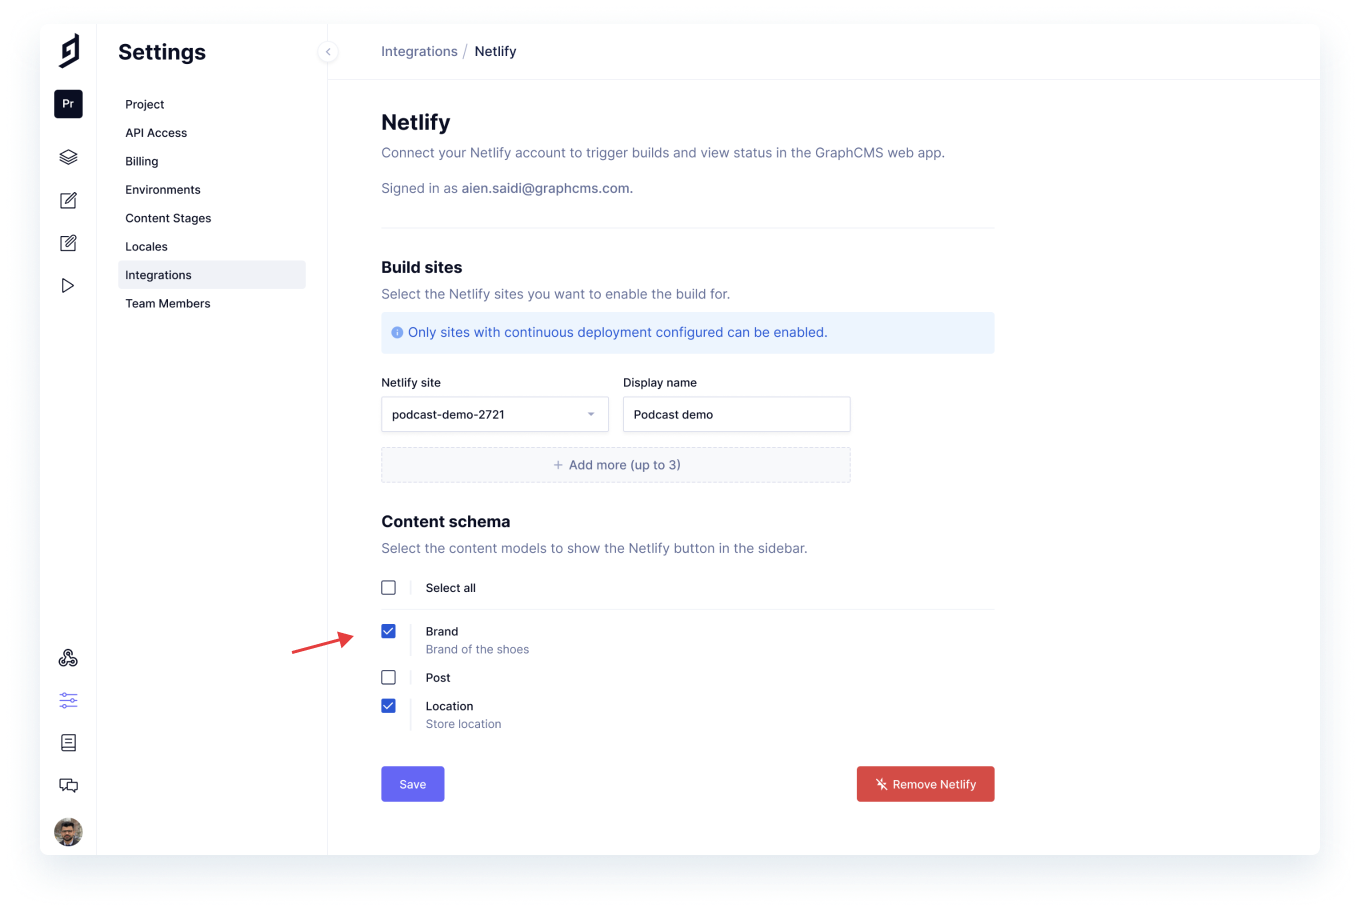The image size is (1360, 911).
Task: Open the feedback chat icon
Action: pyautogui.click(x=68, y=785)
